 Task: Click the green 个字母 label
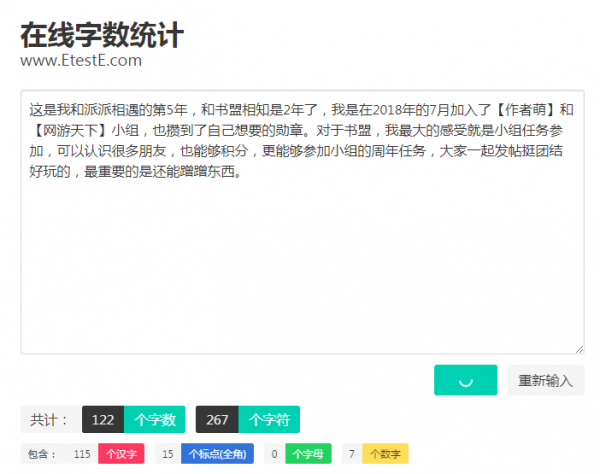(308, 454)
